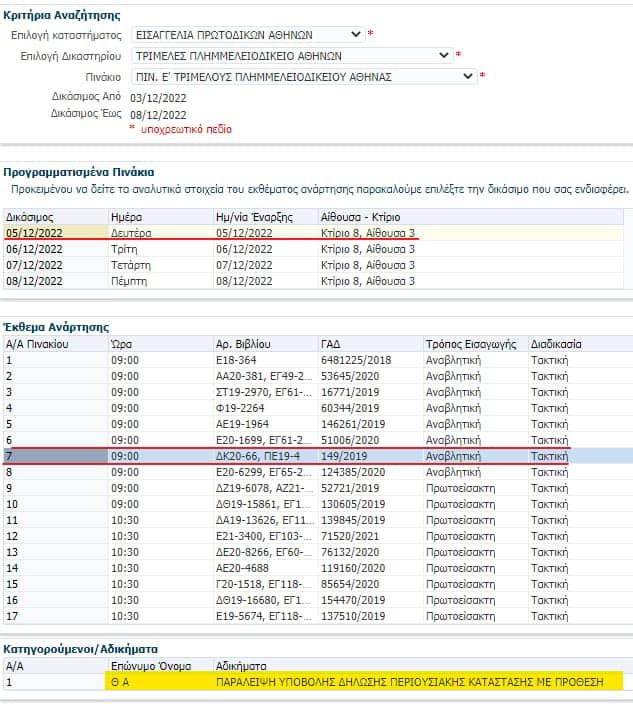This screenshot has width=633, height=708.
Task: Click the Ημ/νία Έναρξης column header
Action: coord(265,217)
